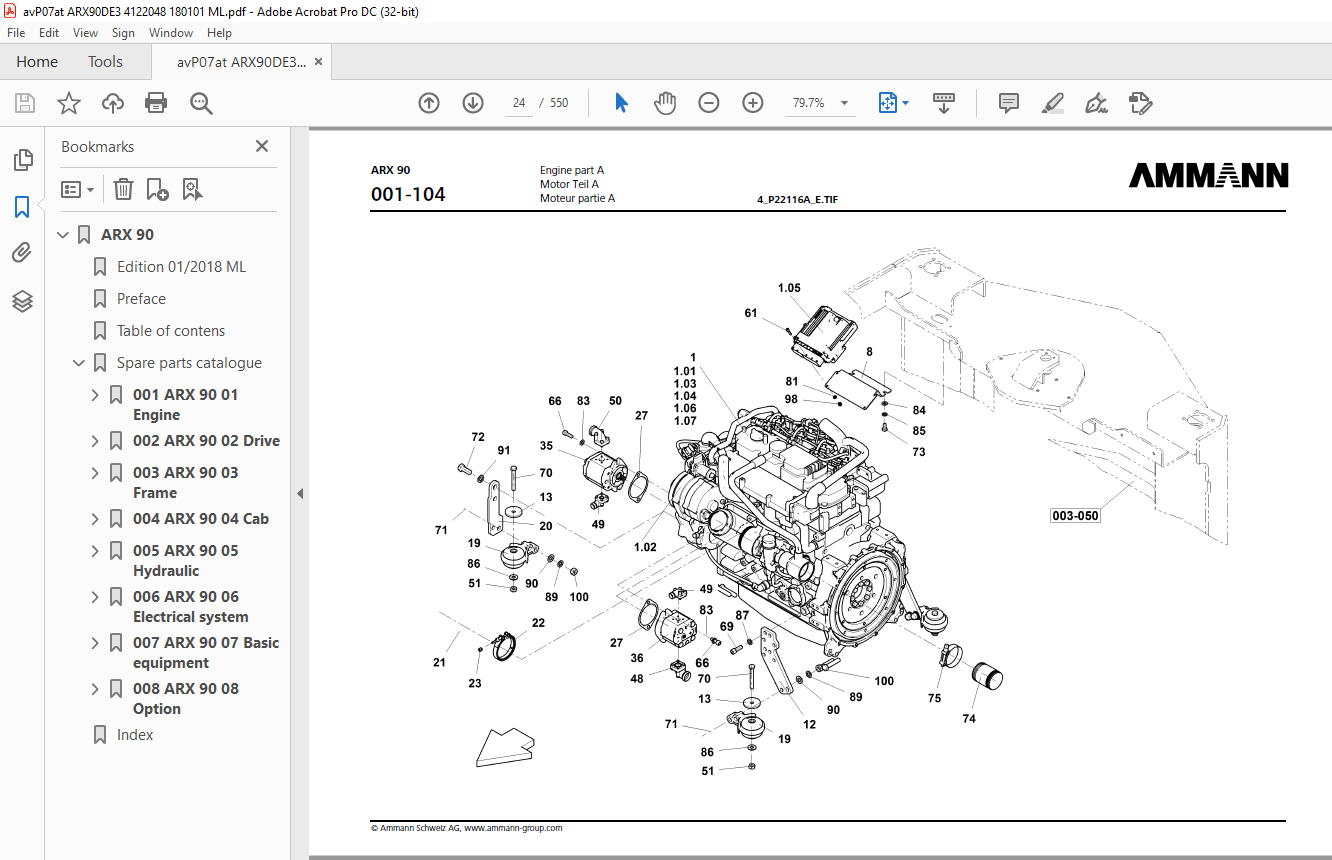Expand the 006 Electrical system bookmark

[x=95, y=597]
